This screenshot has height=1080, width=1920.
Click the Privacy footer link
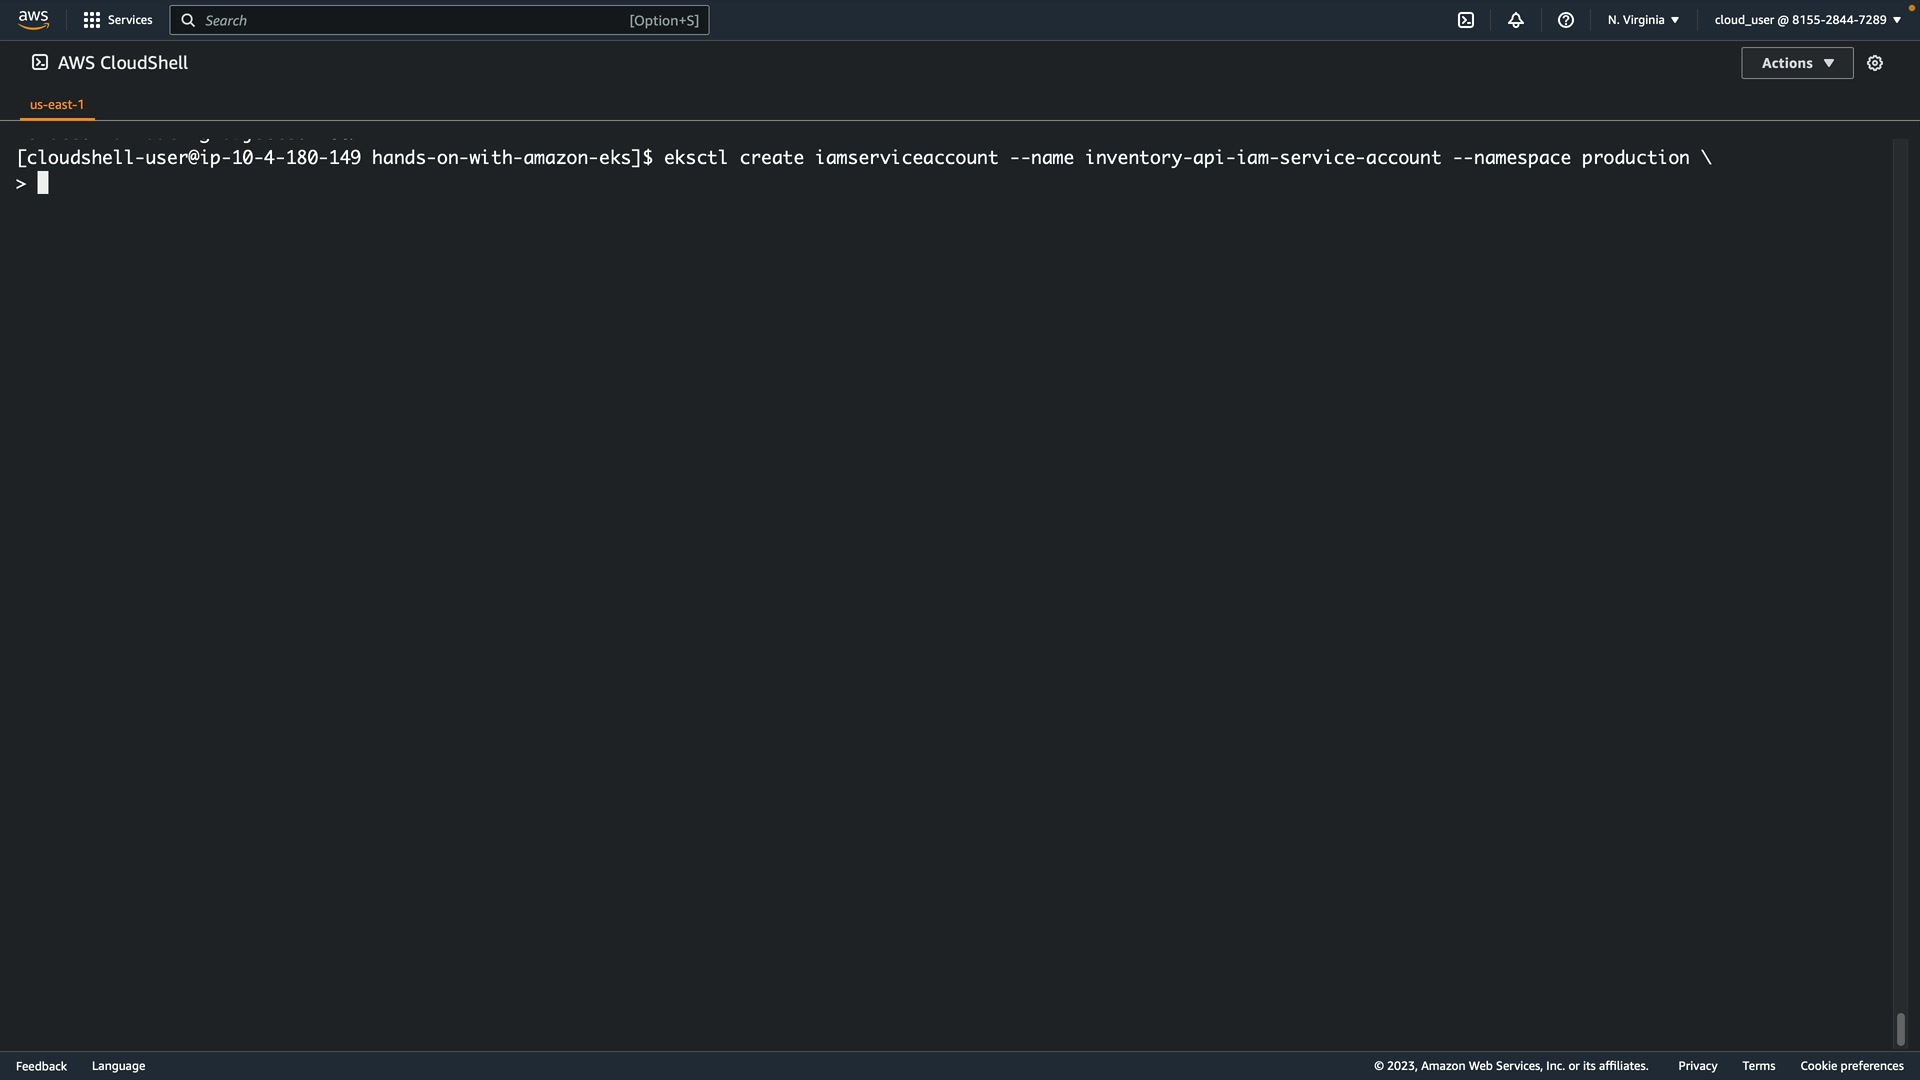[x=1697, y=1066]
